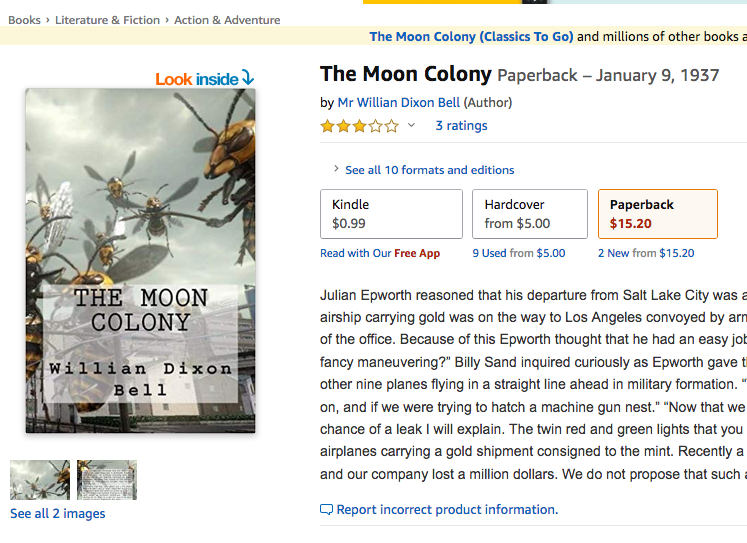
Task: Select the Hardcover format option
Action: pyautogui.click(x=529, y=214)
